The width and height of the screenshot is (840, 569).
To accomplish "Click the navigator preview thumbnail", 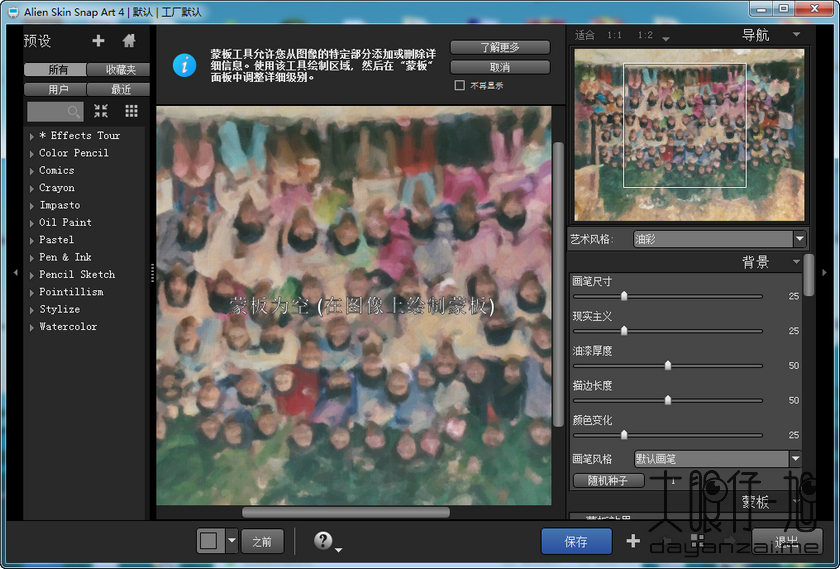I will (x=689, y=135).
